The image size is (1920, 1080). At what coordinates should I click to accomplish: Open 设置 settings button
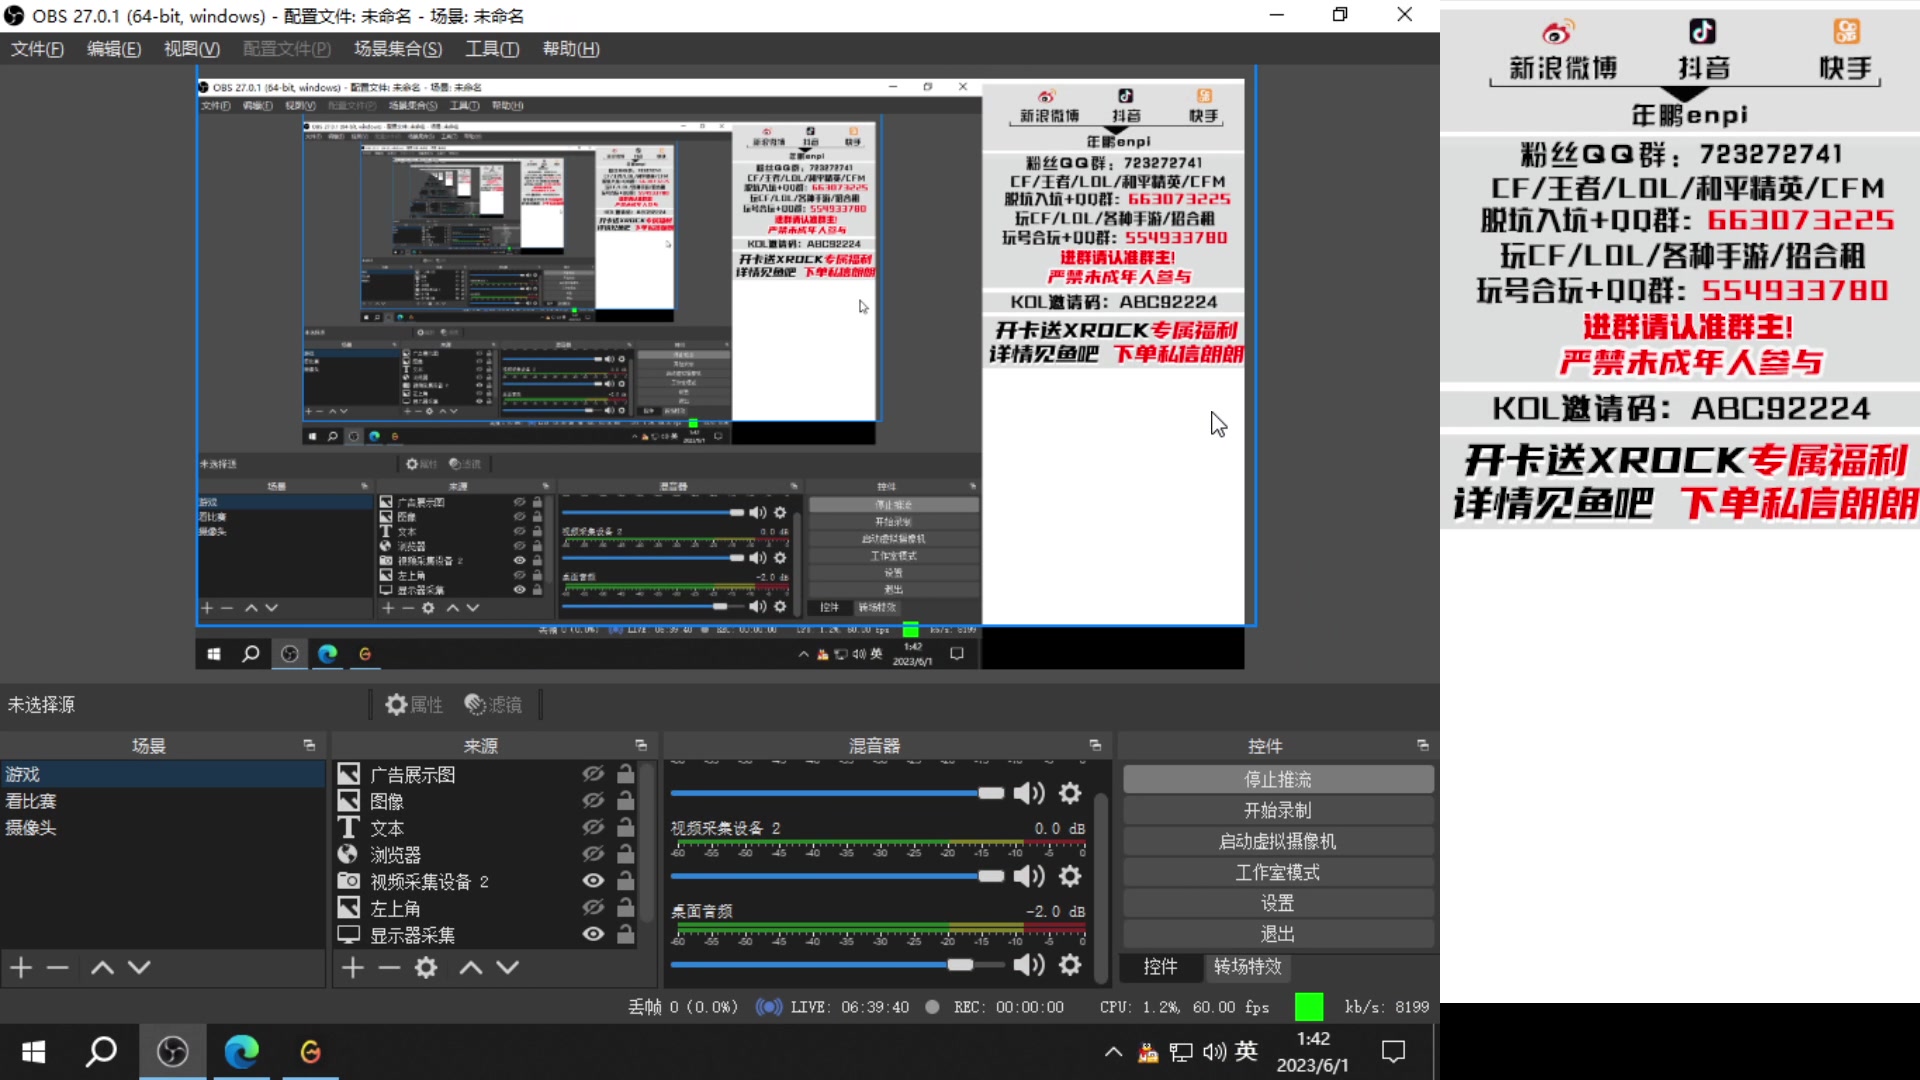tap(1278, 904)
